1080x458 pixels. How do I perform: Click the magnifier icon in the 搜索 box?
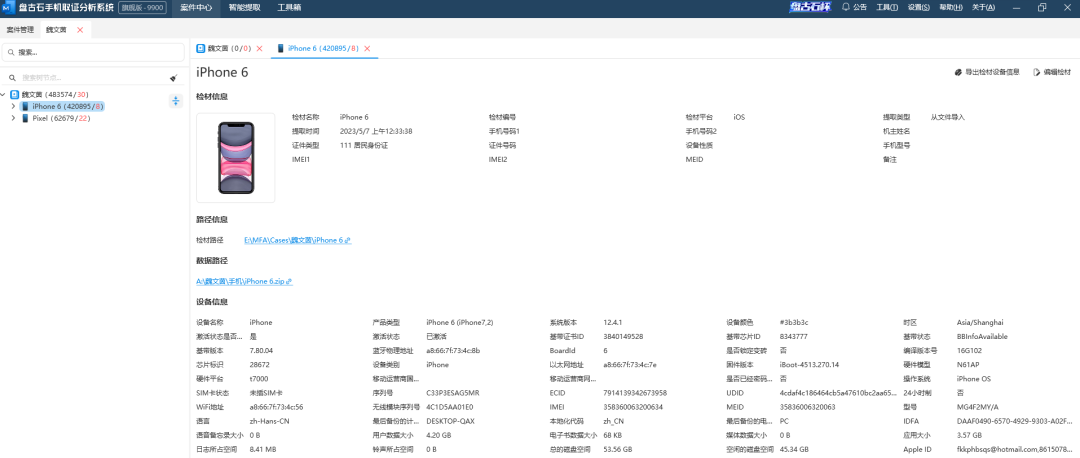click(x=12, y=52)
